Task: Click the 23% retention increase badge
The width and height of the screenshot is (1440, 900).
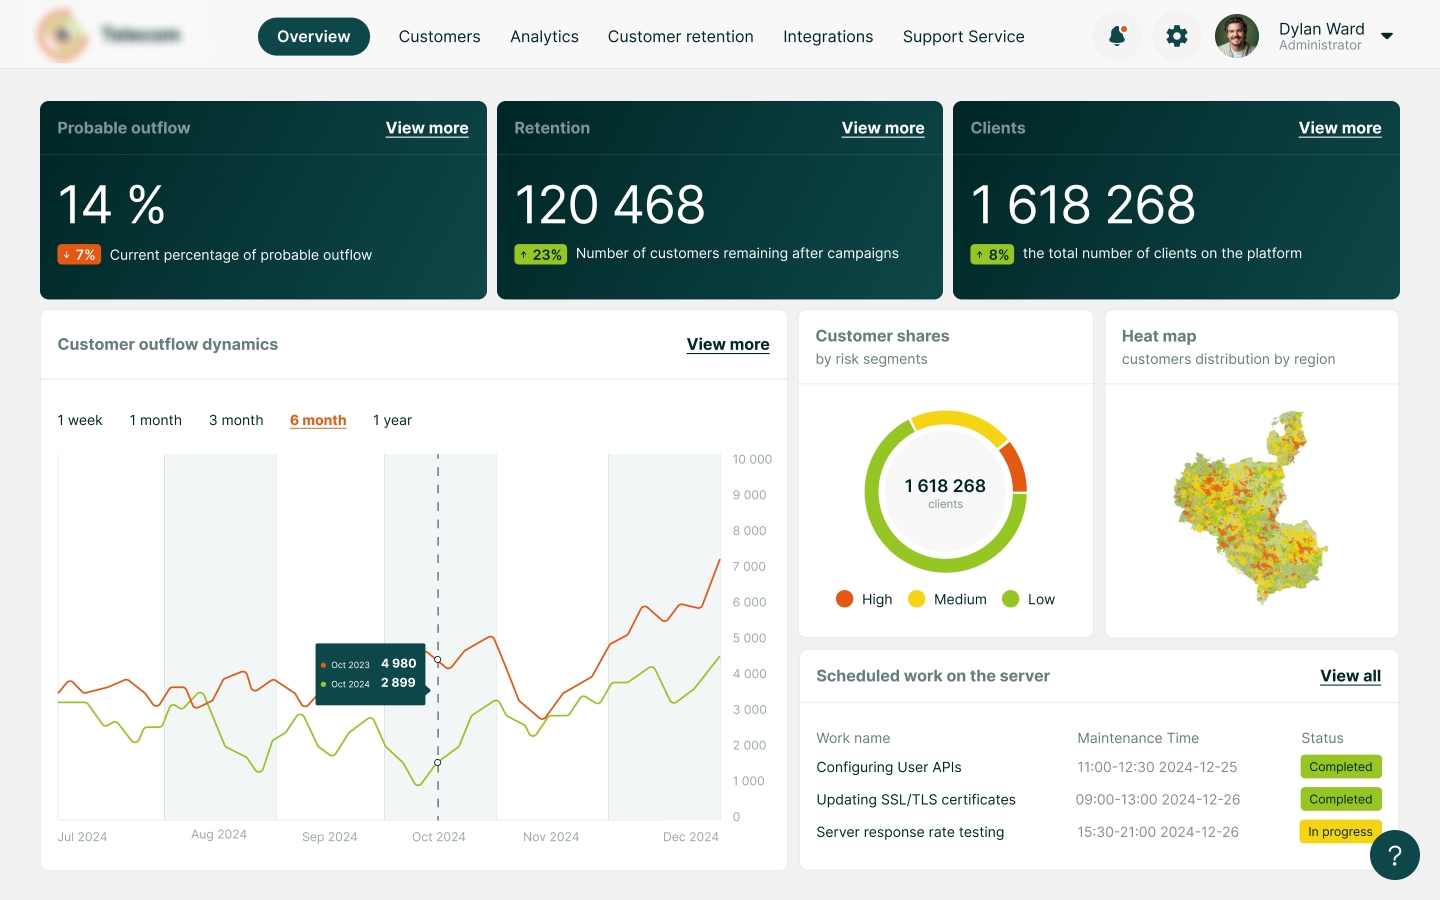Action: (541, 254)
